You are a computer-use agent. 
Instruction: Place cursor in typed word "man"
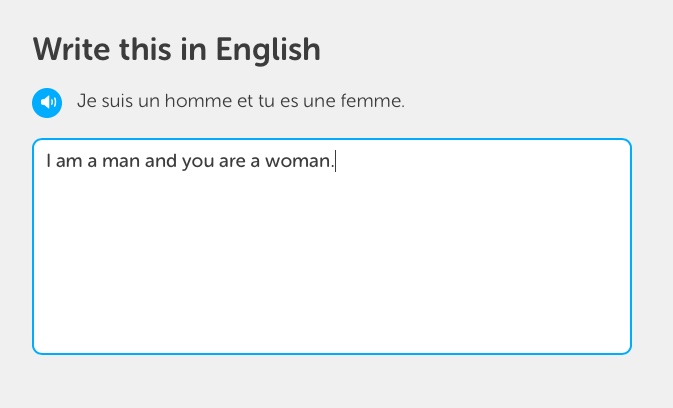tap(121, 161)
